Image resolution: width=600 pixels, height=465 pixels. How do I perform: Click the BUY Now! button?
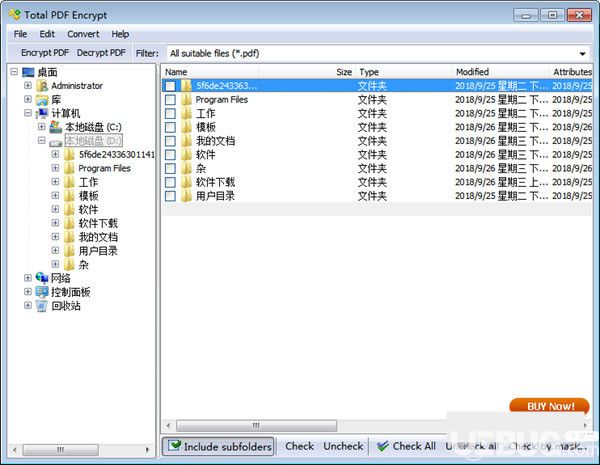point(549,406)
